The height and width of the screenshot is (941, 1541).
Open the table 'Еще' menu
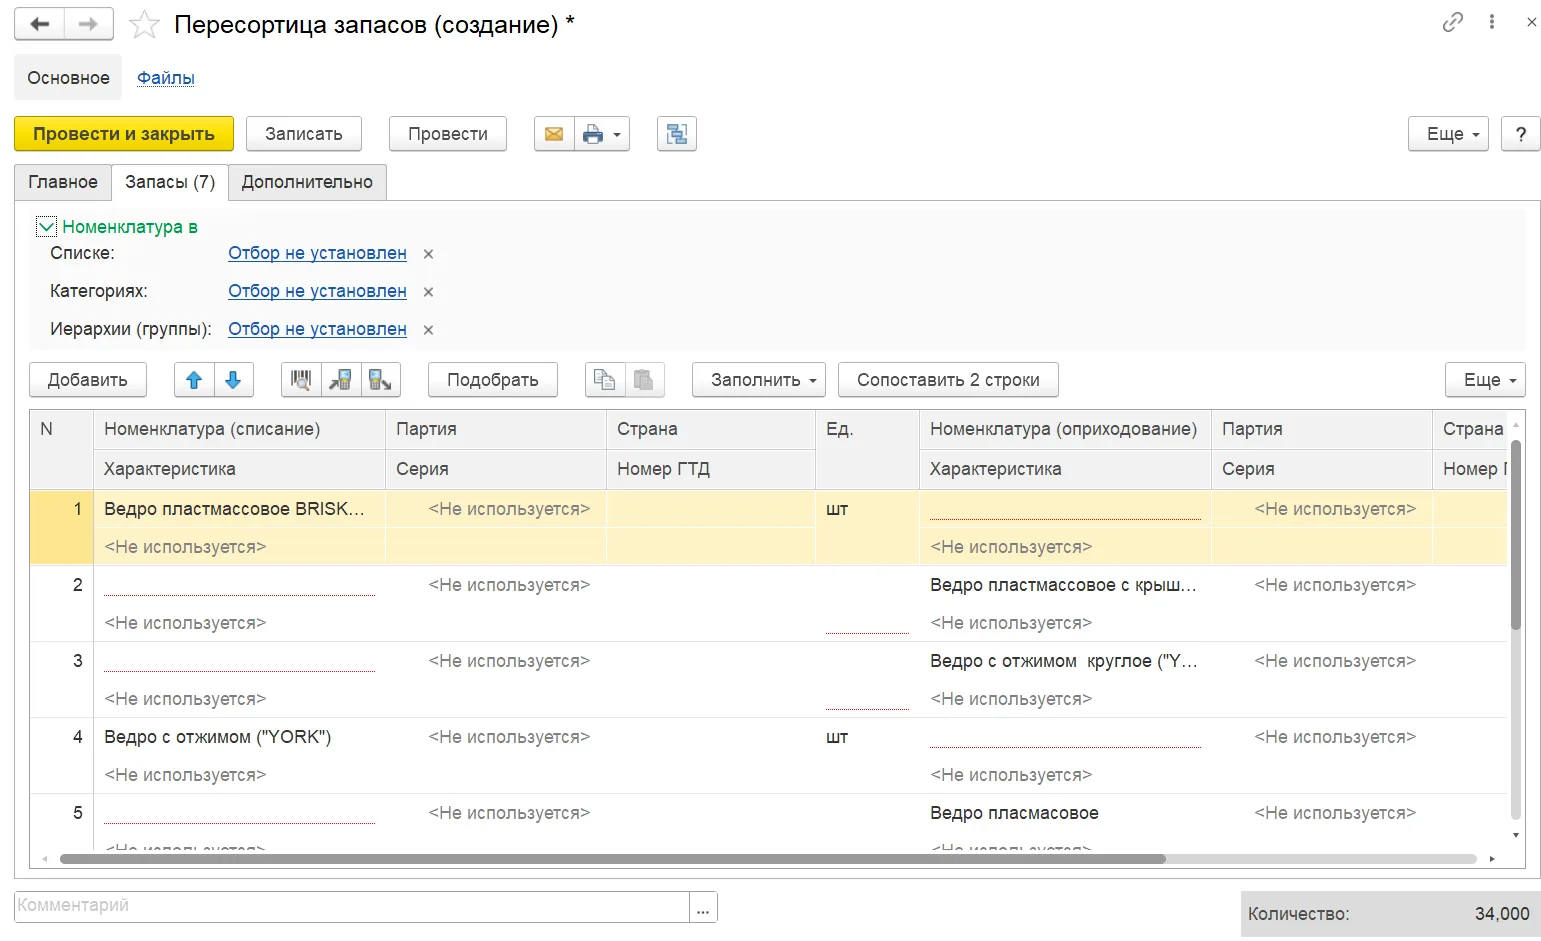point(1485,380)
